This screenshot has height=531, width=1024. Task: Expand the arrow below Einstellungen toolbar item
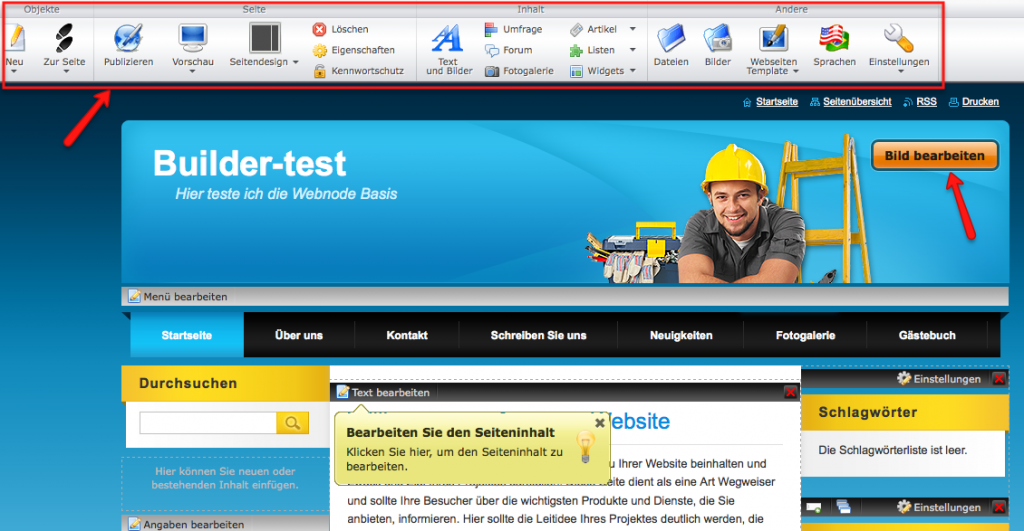(x=901, y=71)
